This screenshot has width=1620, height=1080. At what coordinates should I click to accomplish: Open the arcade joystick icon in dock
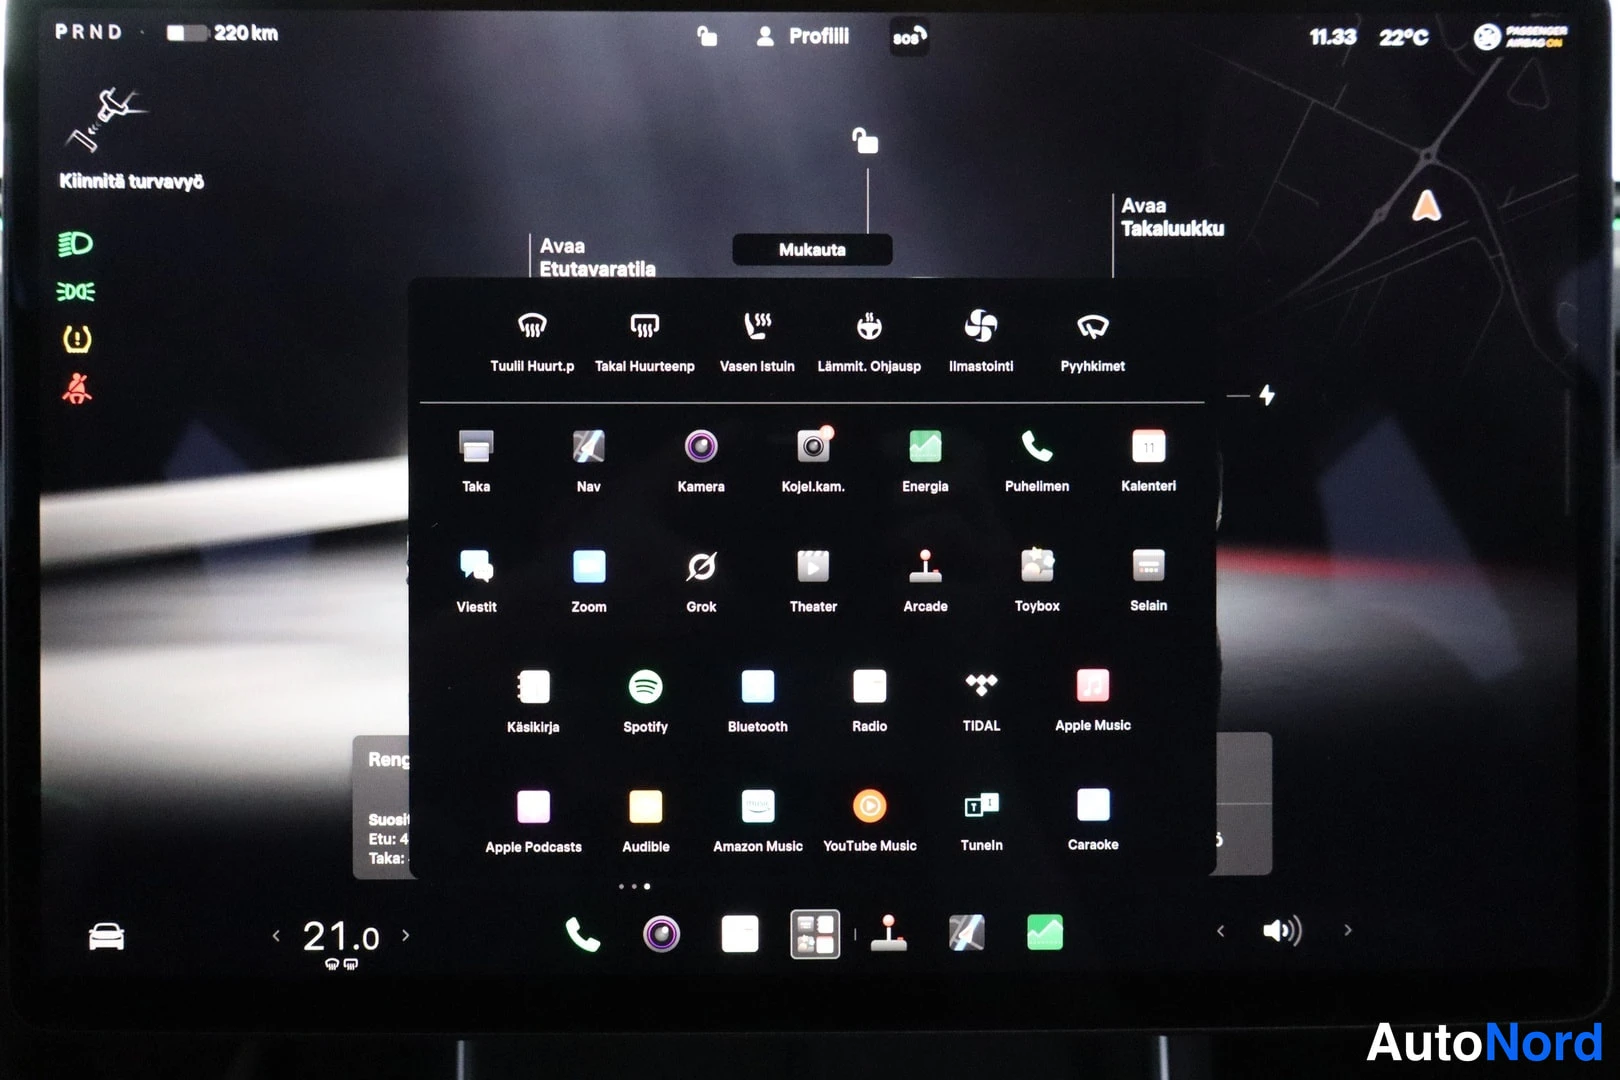[x=888, y=934]
